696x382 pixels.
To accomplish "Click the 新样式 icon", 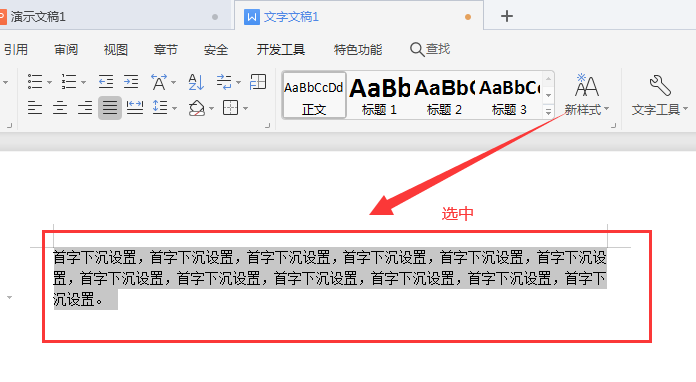I will point(586,85).
